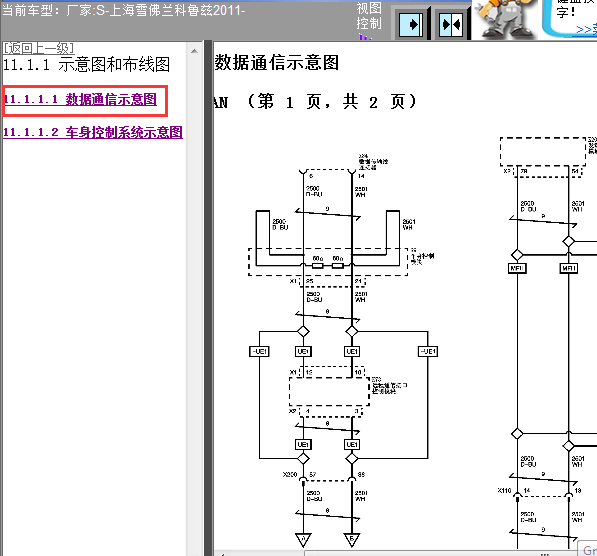Click the >> link in the speech bubble
This screenshot has height=556, width=597.
(586, 30)
